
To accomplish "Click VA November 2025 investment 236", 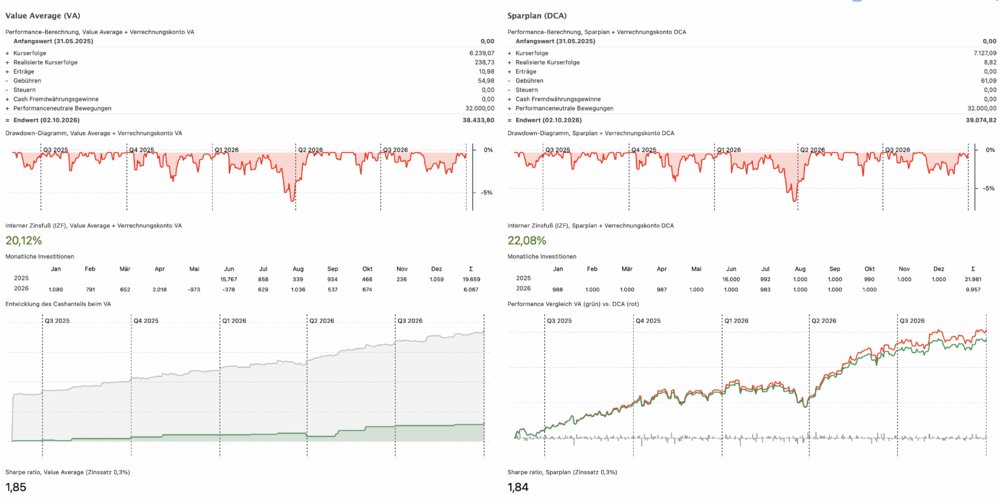I will 401,279.
